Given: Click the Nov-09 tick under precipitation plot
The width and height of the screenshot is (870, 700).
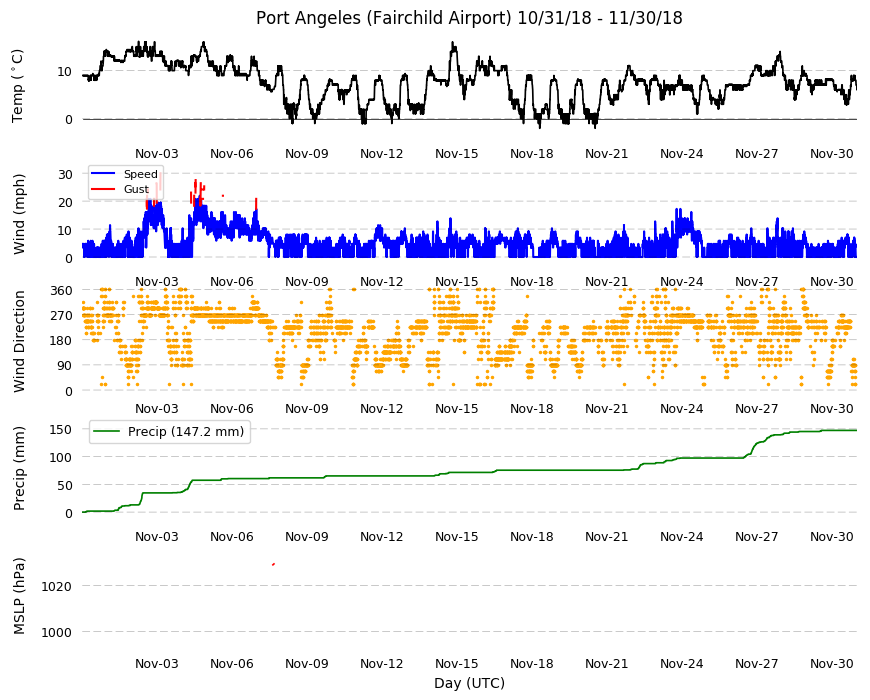Looking at the screenshot, I should pyautogui.click(x=306, y=536).
